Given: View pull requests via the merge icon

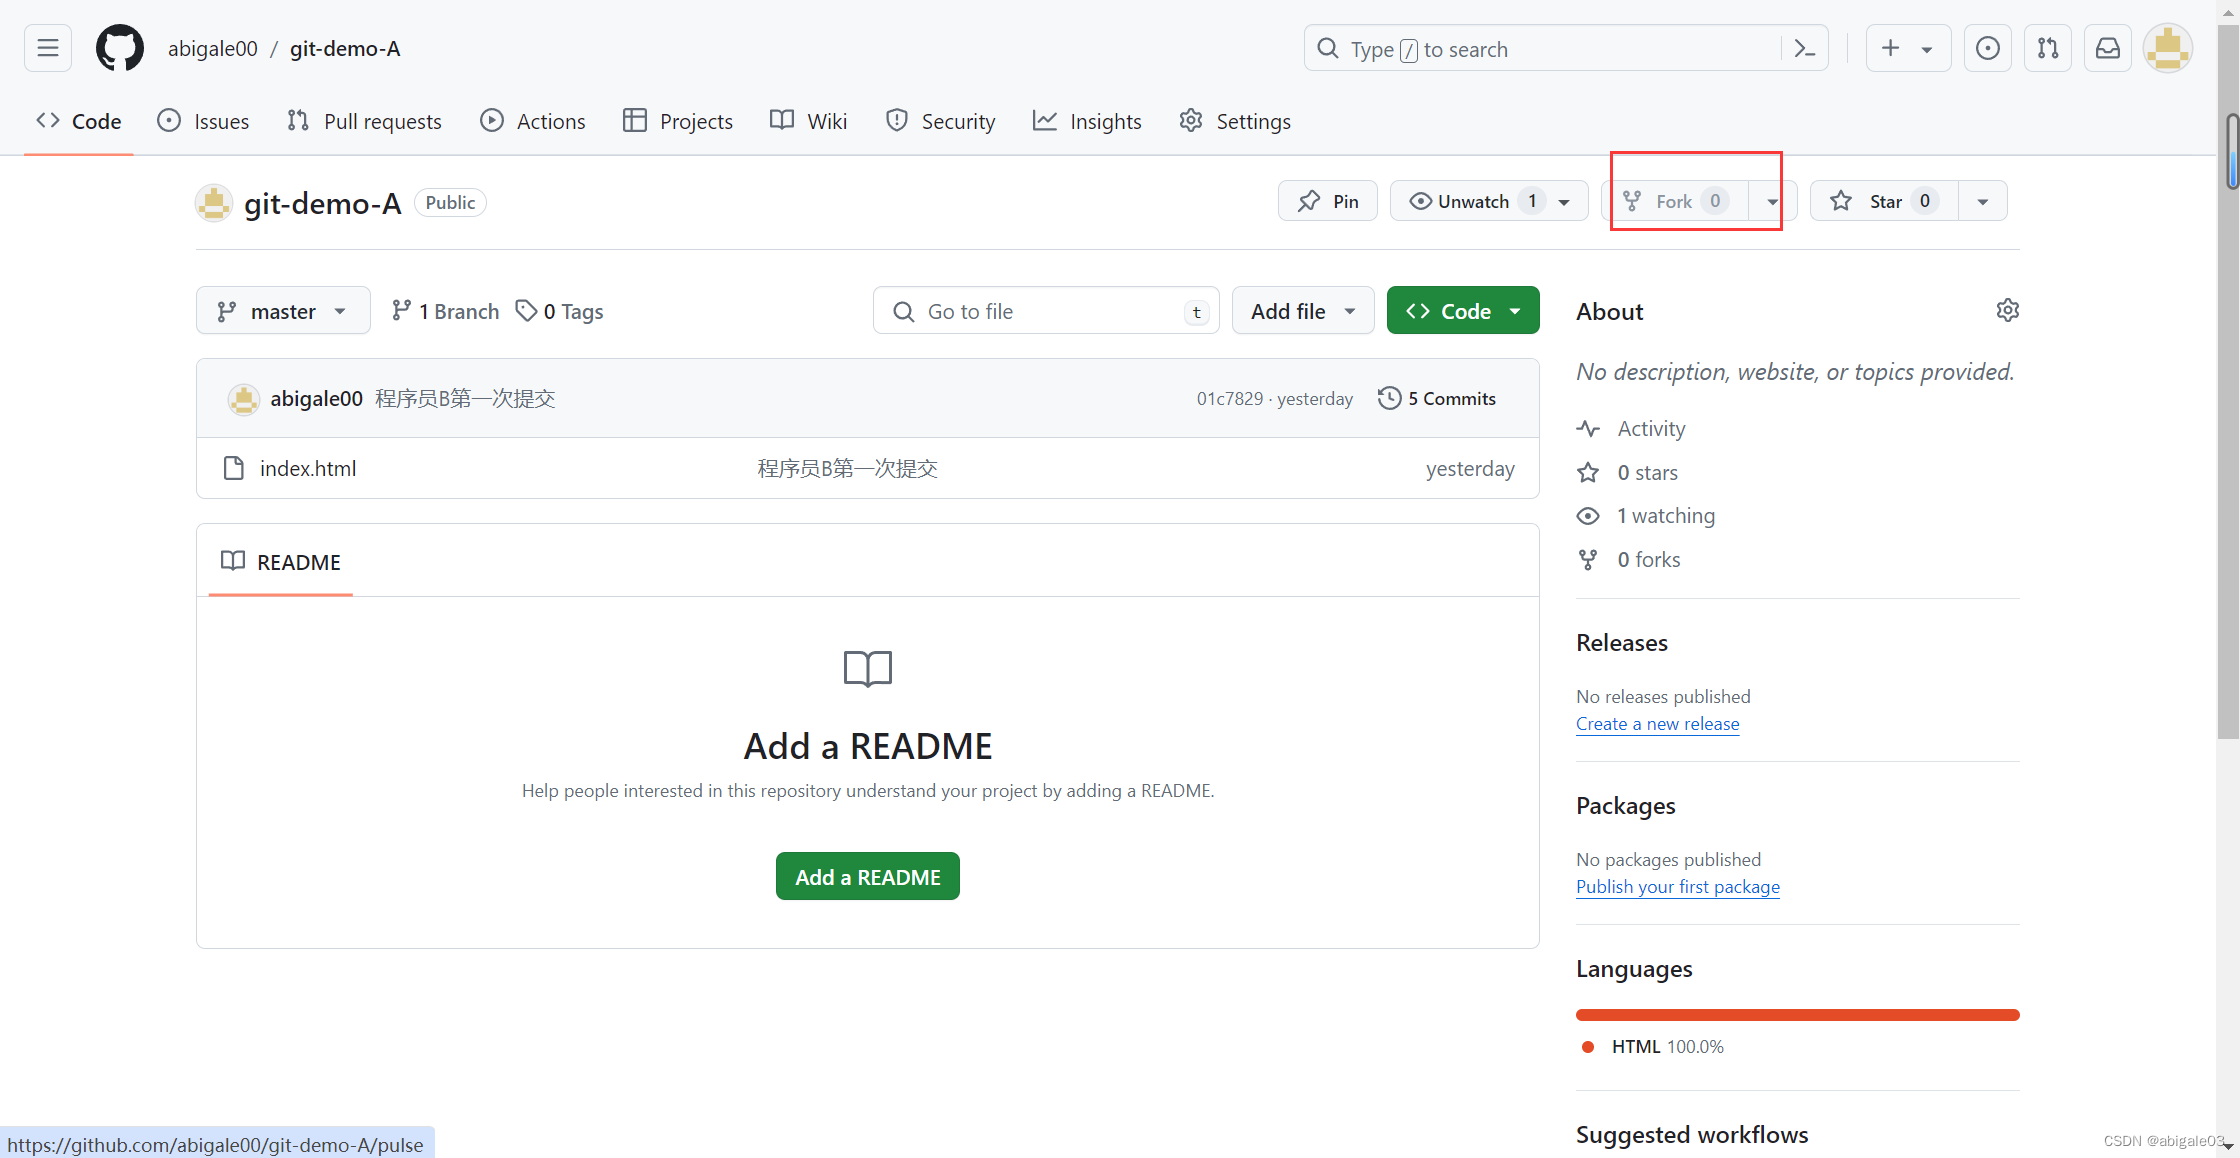Looking at the screenshot, I should tap(2047, 47).
